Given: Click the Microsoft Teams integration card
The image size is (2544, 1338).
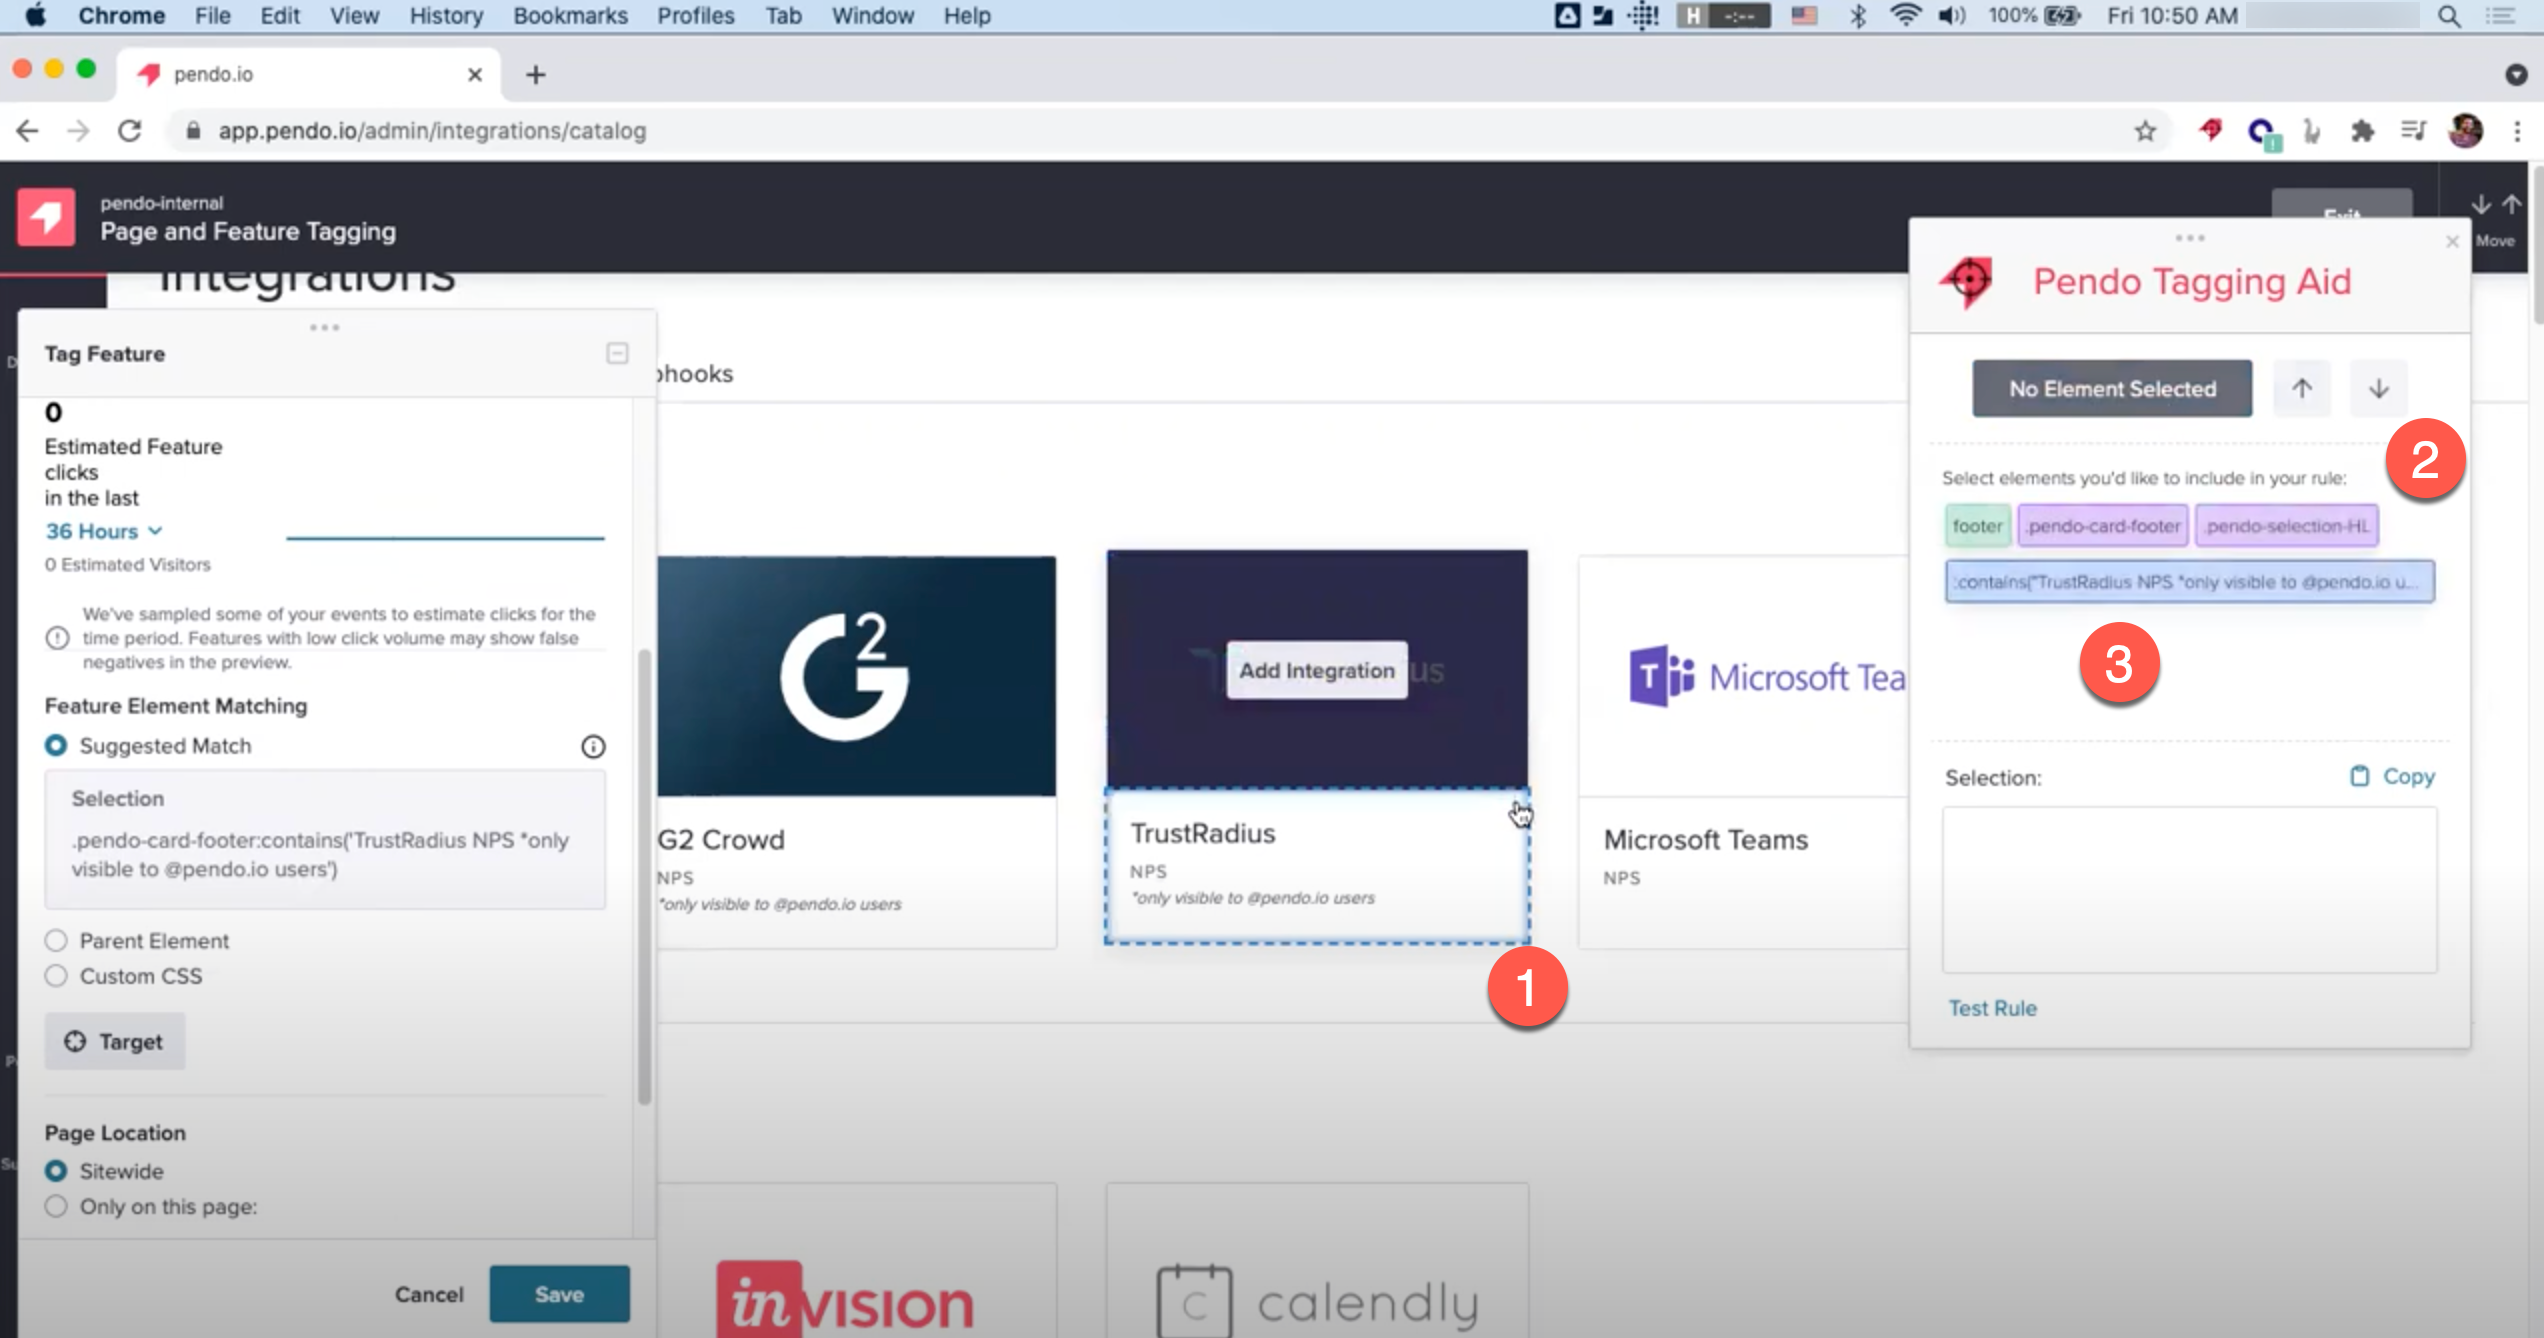Looking at the screenshot, I should tap(1743, 752).
